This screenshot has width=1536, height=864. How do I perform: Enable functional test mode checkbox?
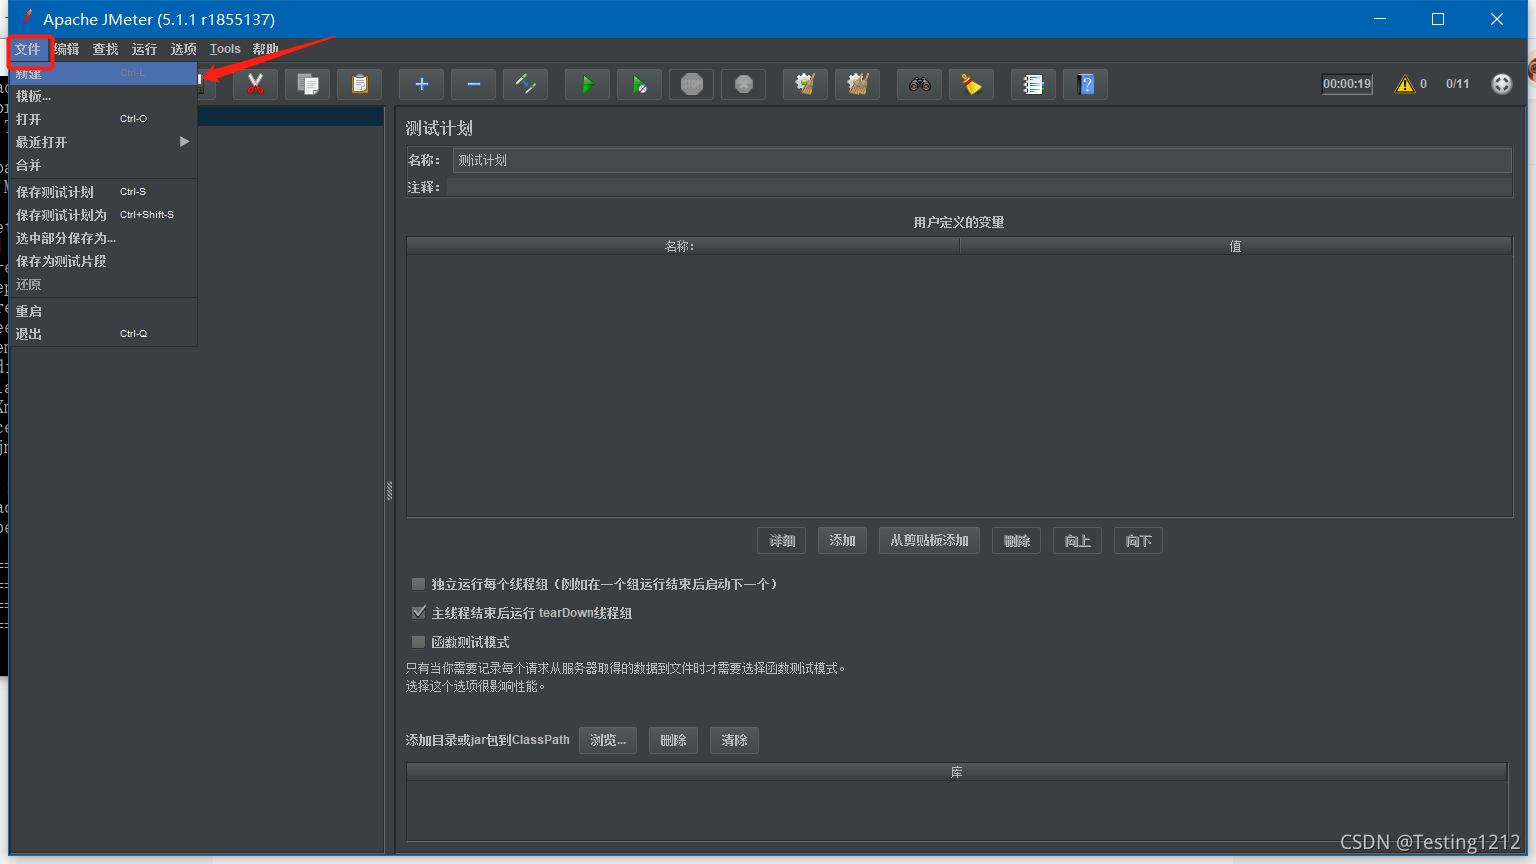419,642
